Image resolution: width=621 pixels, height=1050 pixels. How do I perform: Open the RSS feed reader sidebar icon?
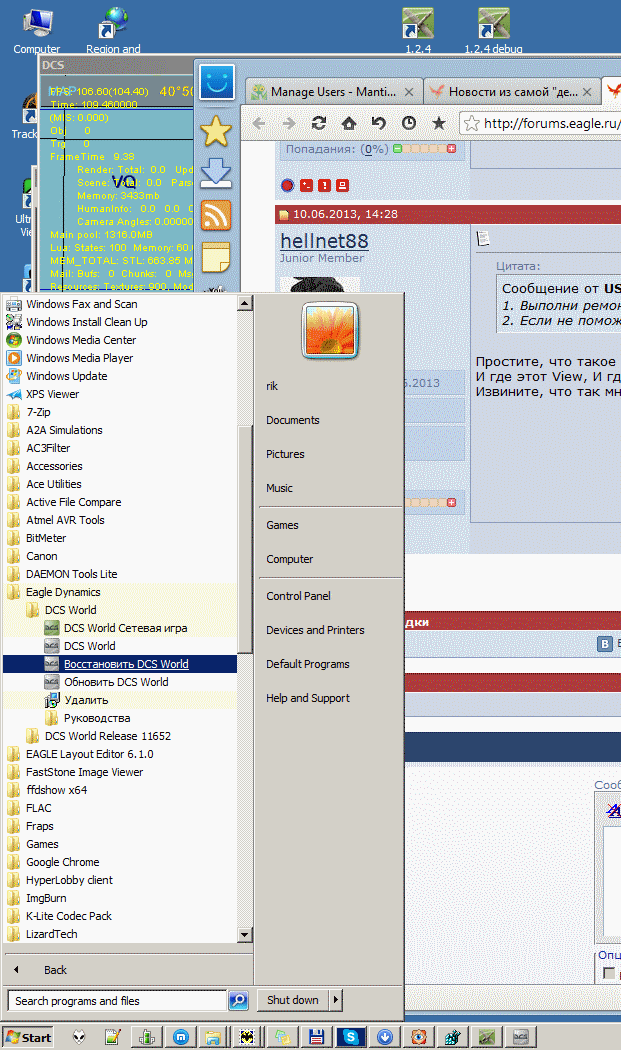tap(216, 215)
